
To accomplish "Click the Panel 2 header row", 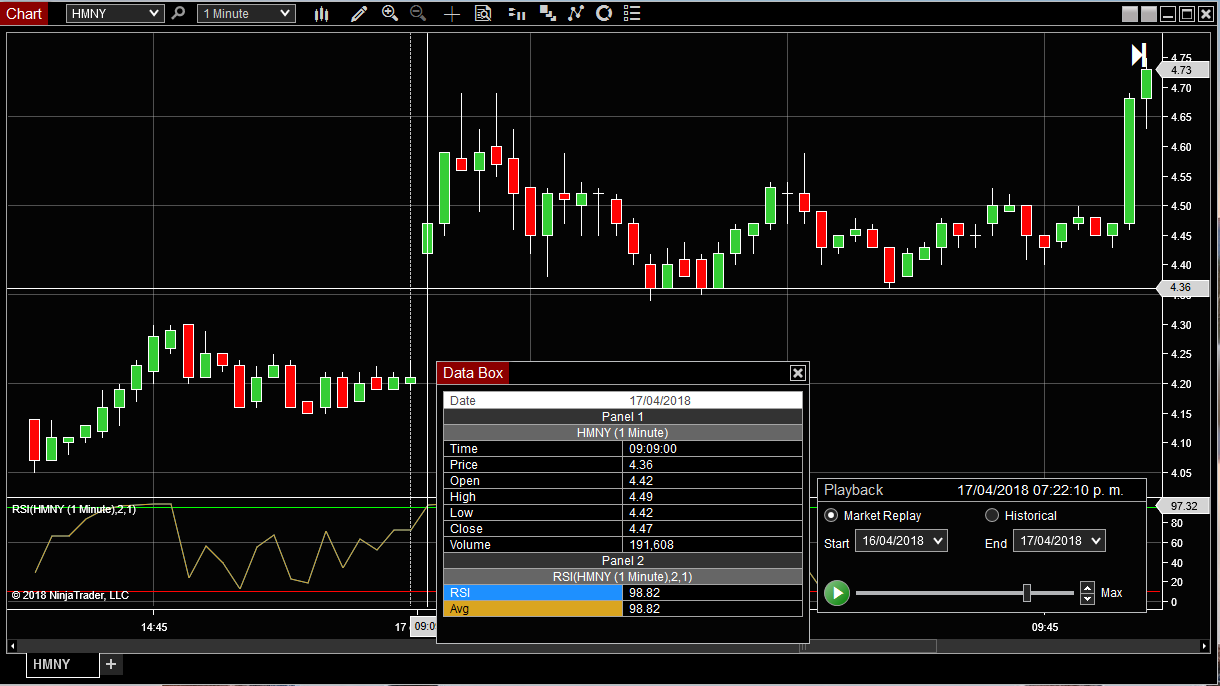I will (623, 561).
